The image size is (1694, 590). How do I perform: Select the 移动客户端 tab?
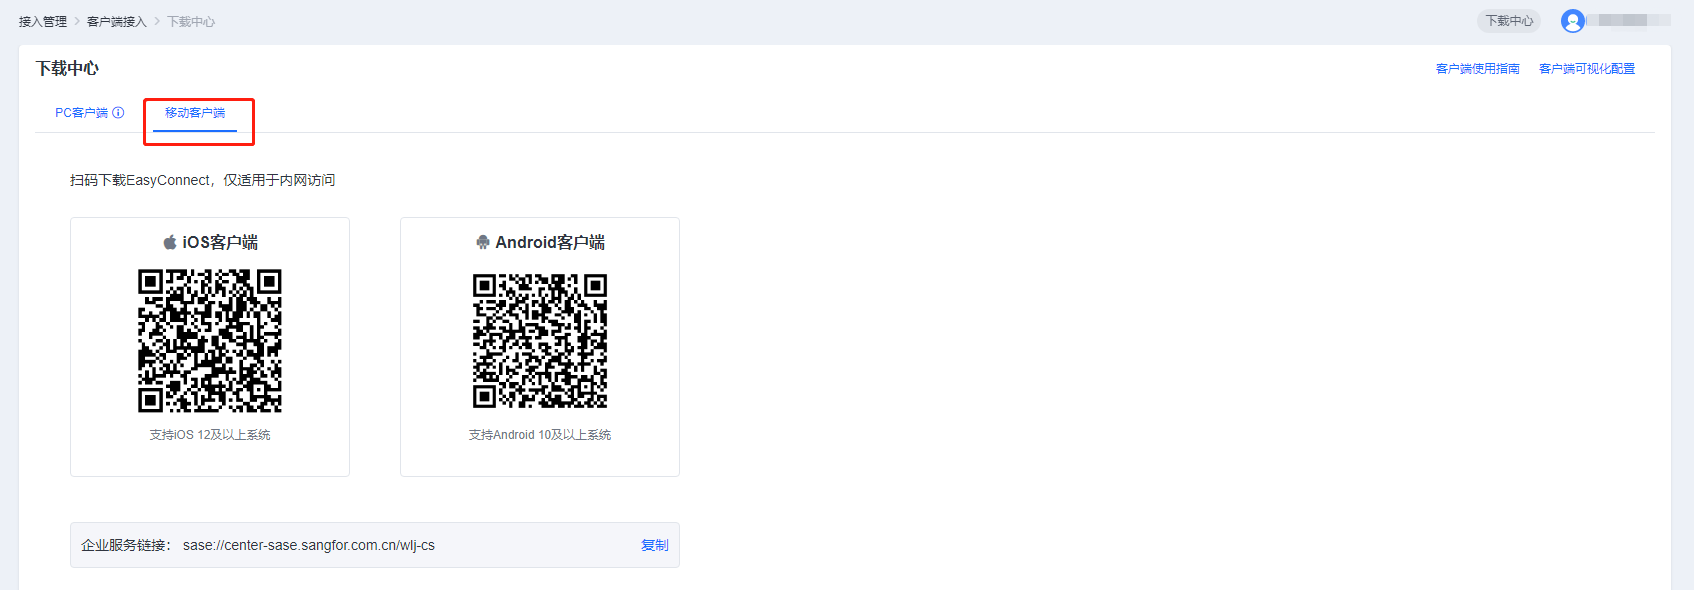point(195,113)
